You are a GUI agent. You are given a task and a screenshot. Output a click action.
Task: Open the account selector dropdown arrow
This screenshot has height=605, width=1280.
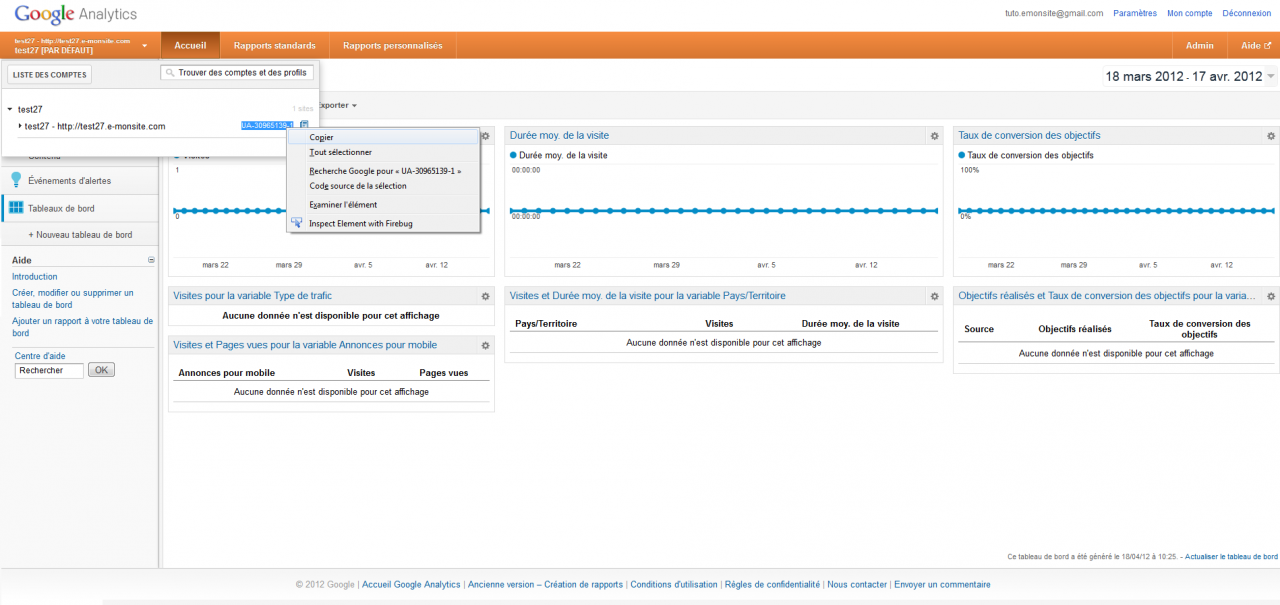click(x=145, y=46)
